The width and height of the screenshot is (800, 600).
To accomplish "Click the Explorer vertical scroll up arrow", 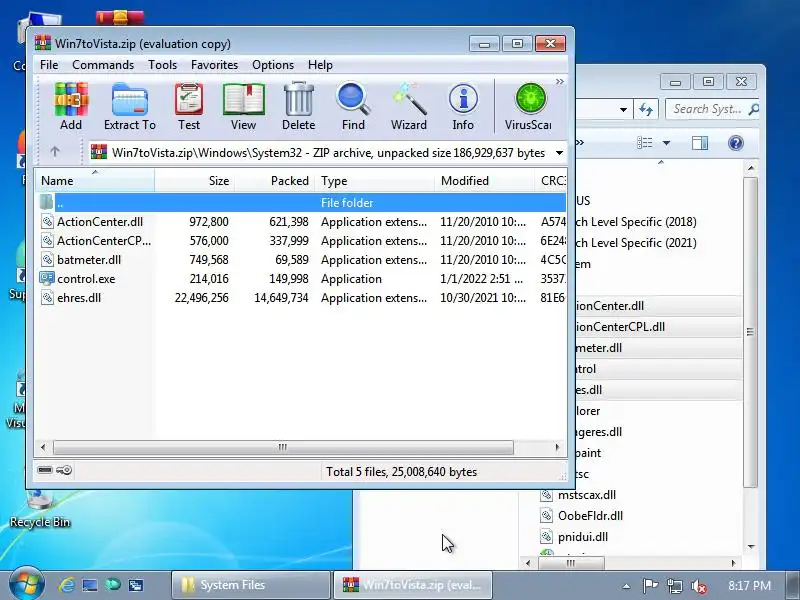I will (751, 168).
